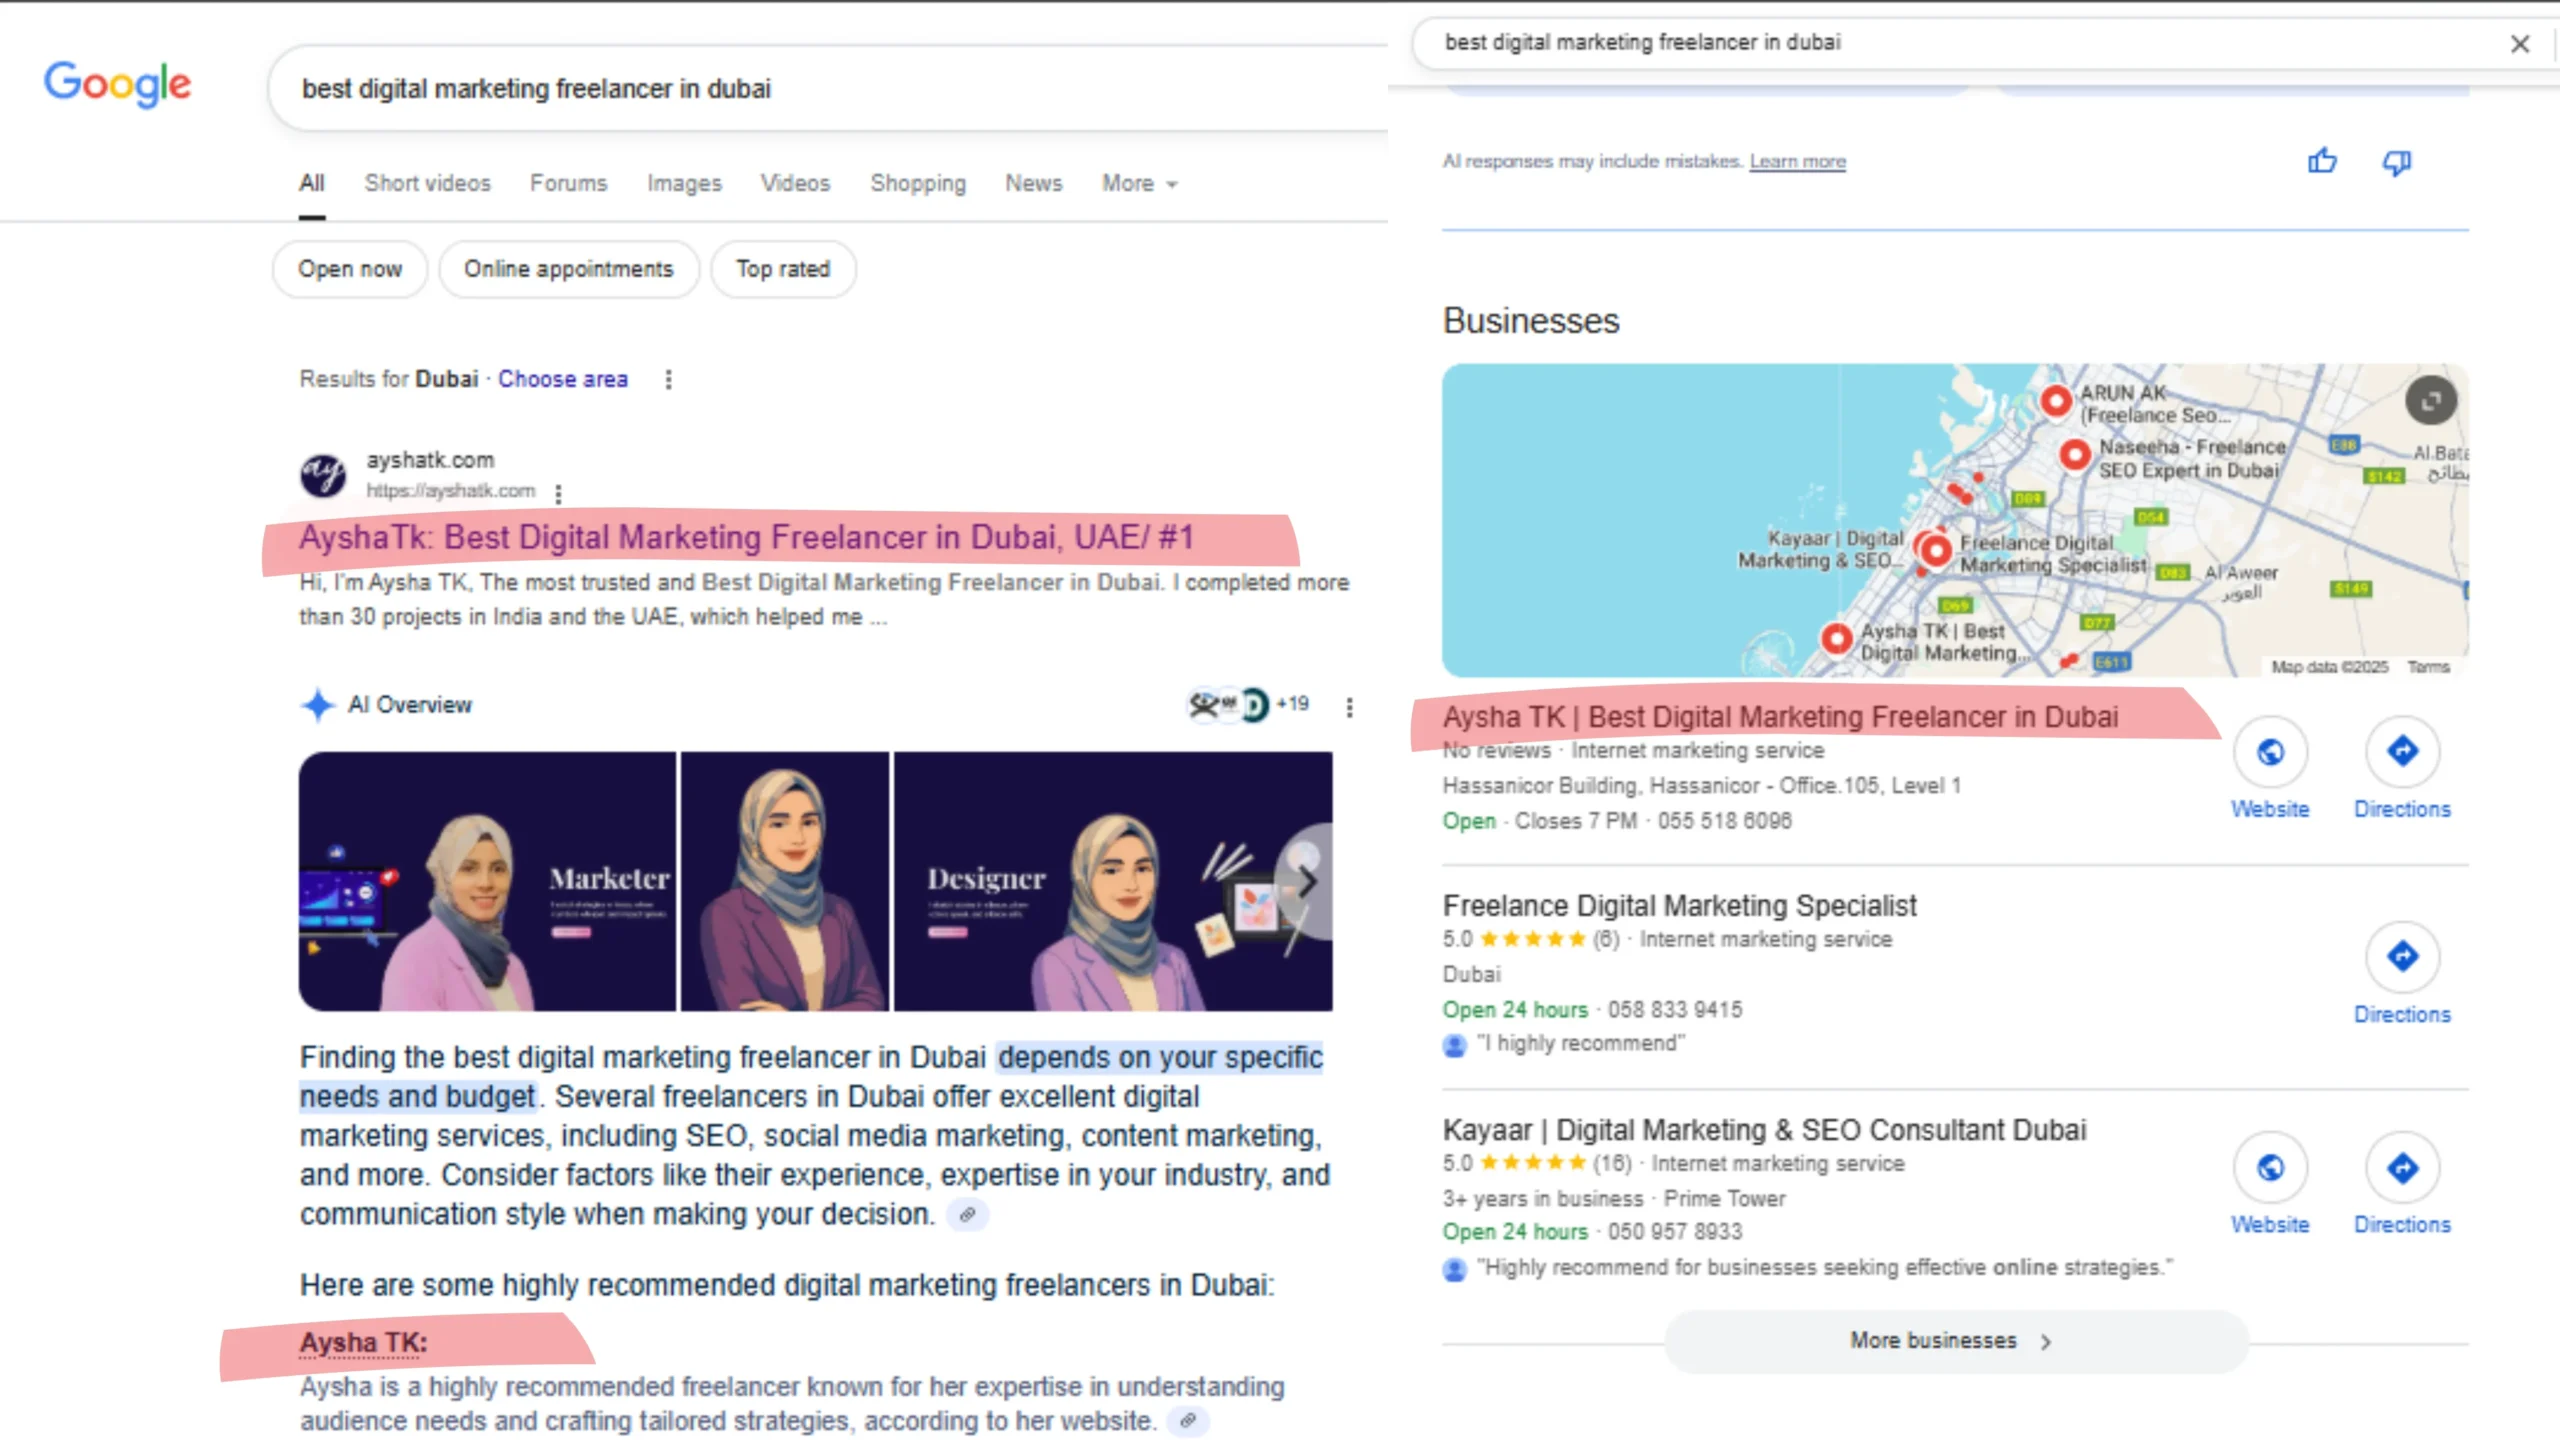Switch to Short videos tab
This screenshot has width=2560, height=1440.
(428, 183)
